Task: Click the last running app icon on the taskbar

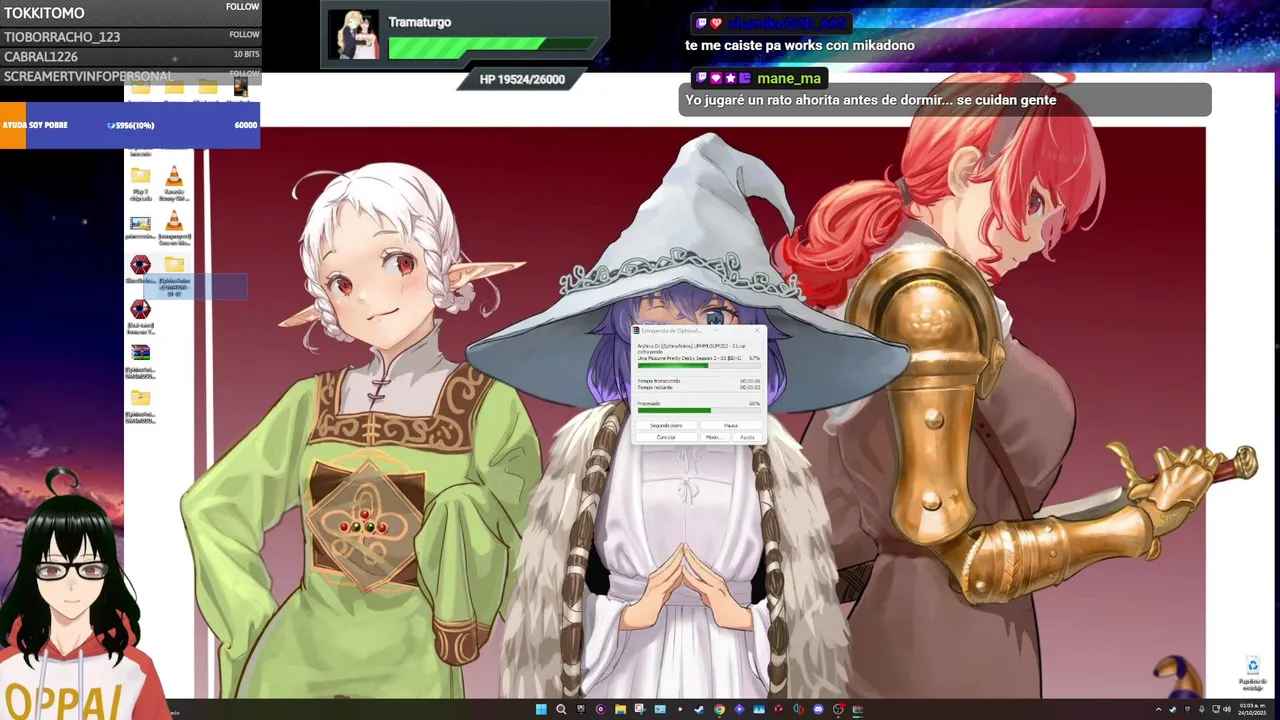Action: (858, 709)
